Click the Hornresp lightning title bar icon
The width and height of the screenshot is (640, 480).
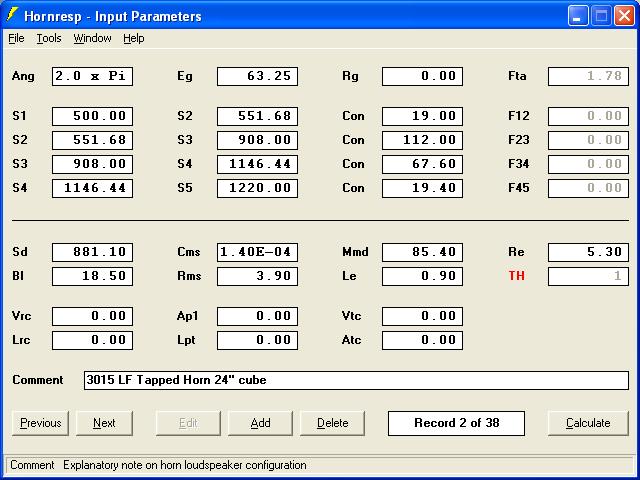(12, 15)
